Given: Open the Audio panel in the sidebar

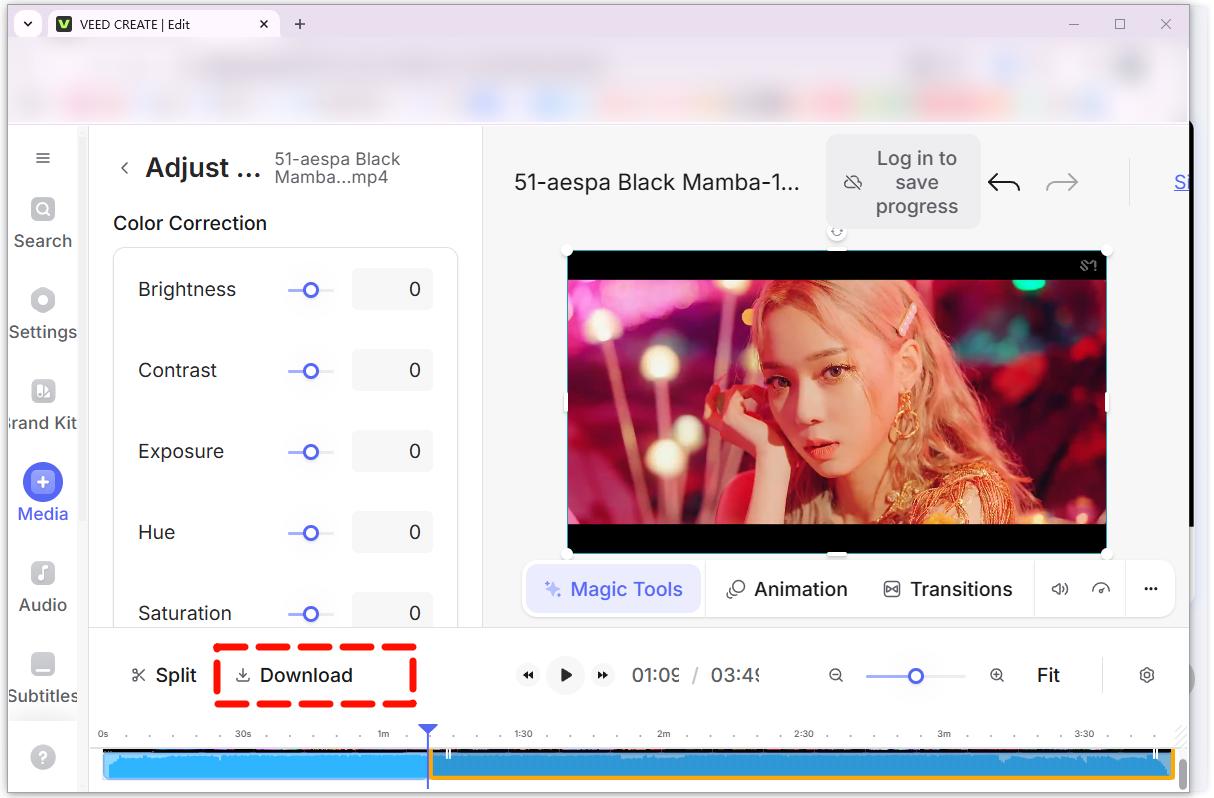Looking at the screenshot, I should point(43,587).
